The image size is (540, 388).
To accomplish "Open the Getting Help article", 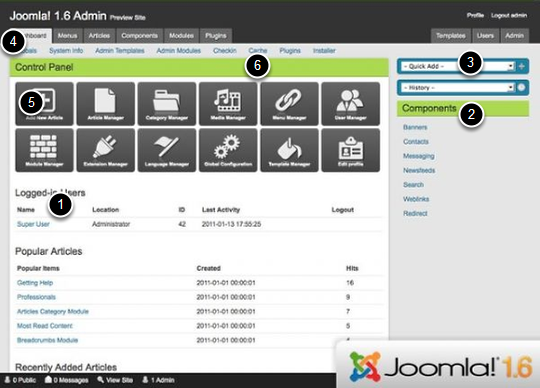I will (x=35, y=283).
